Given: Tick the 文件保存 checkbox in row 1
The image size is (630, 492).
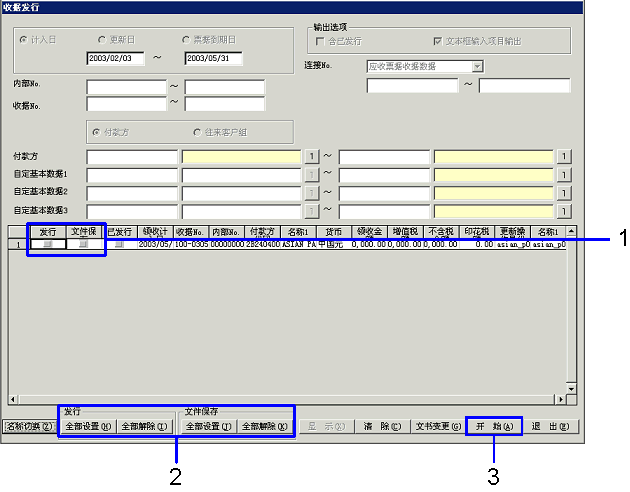Looking at the screenshot, I should point(85,244).
